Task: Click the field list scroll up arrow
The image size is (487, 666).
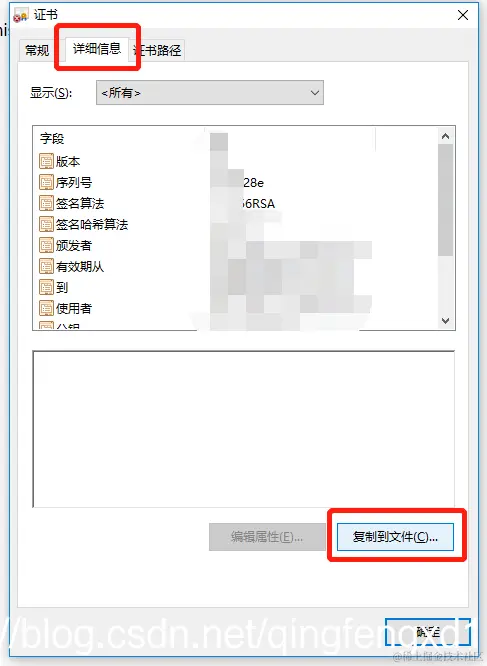Action: pos(445,136)
